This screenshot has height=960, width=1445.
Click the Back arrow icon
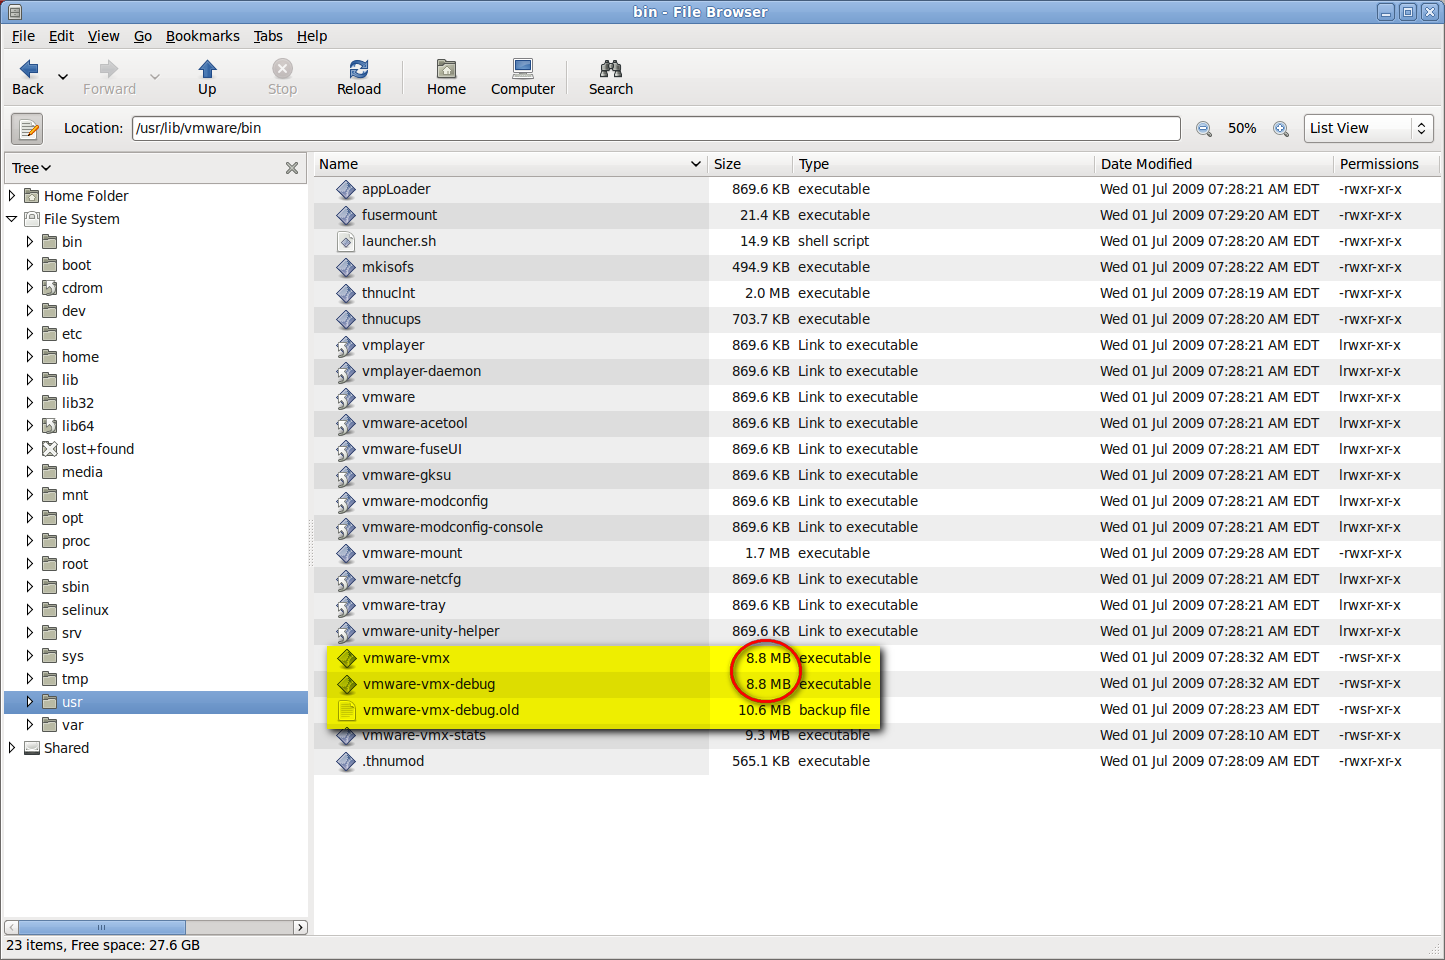(x=29, y=69)
